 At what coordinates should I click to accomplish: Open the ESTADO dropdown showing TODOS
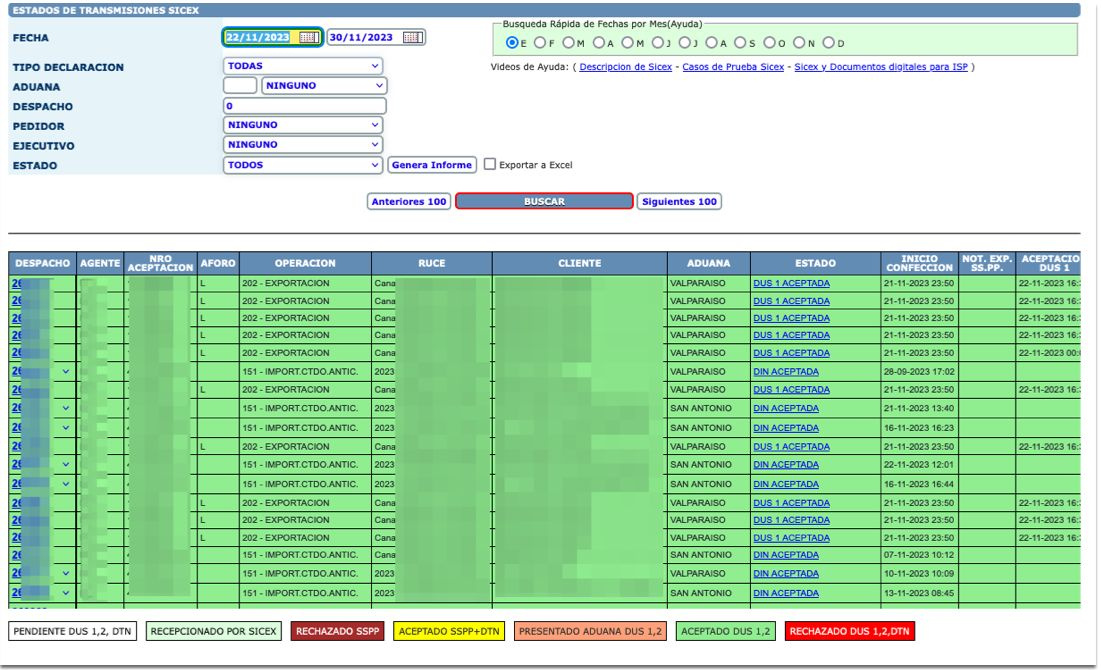pos(303,165)
